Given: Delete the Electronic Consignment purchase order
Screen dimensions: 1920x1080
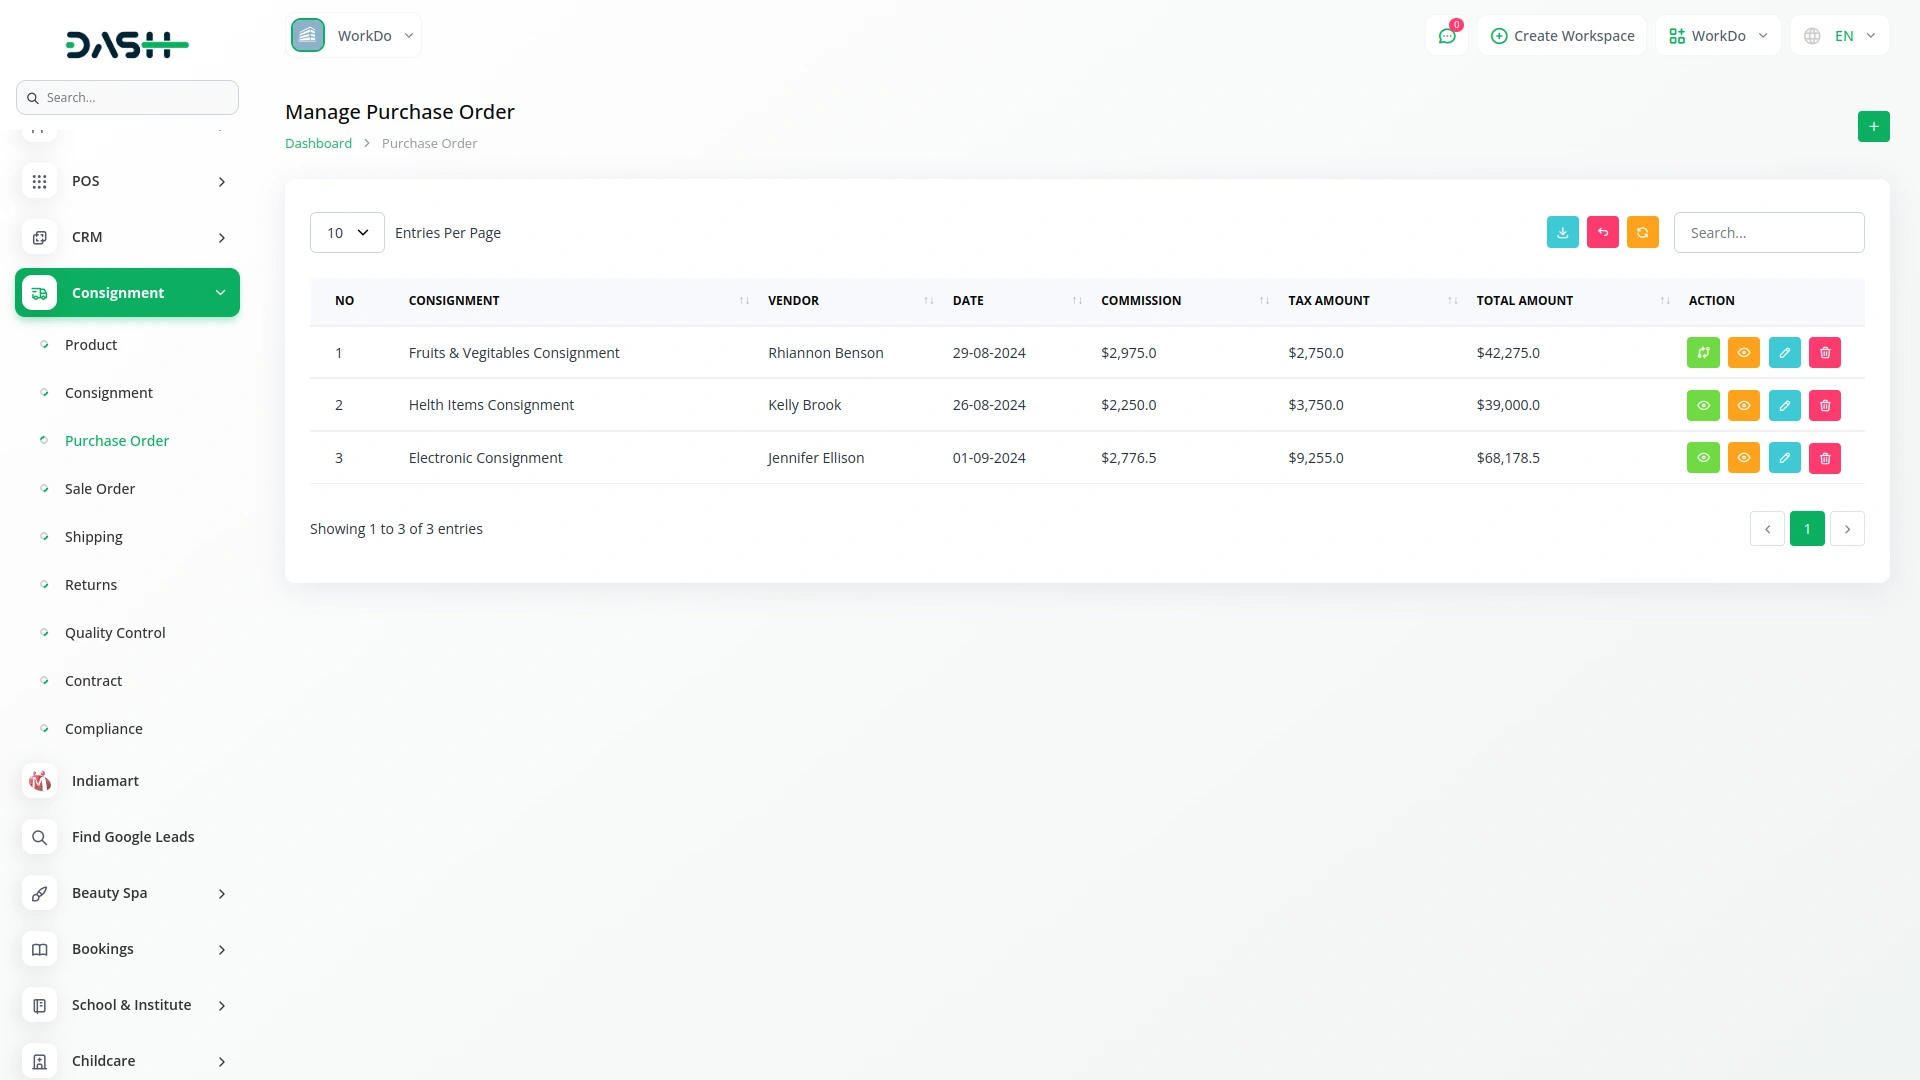Looking at the screenshot, I should coord(1824,458).
